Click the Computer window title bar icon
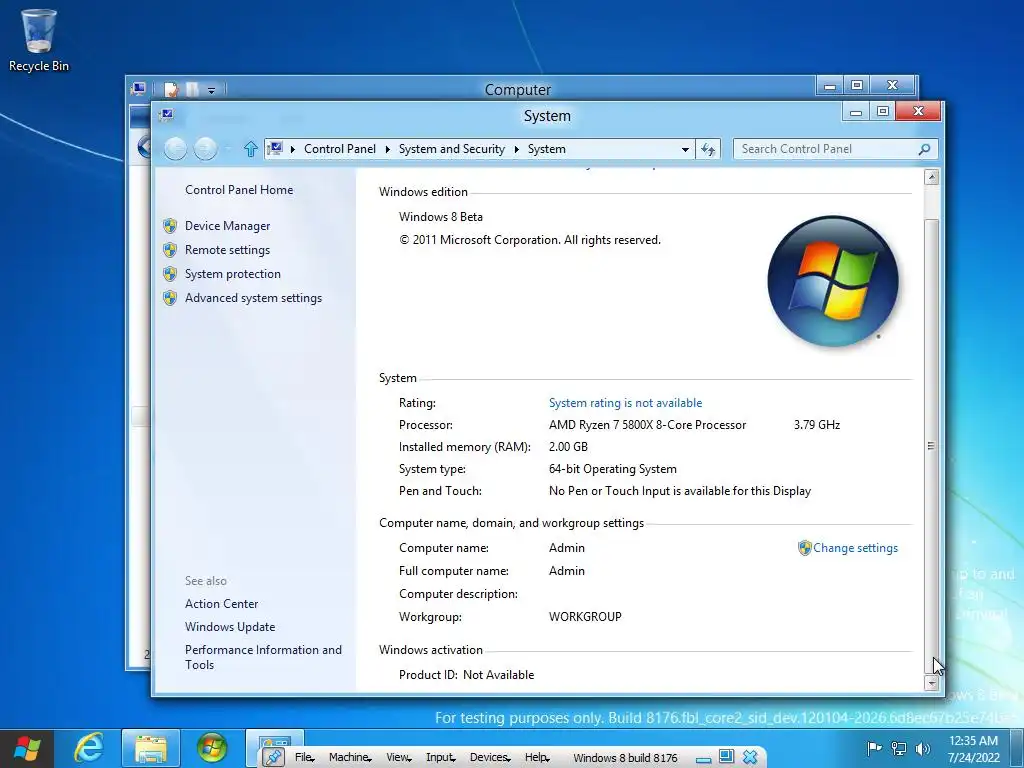 point(138,89)
